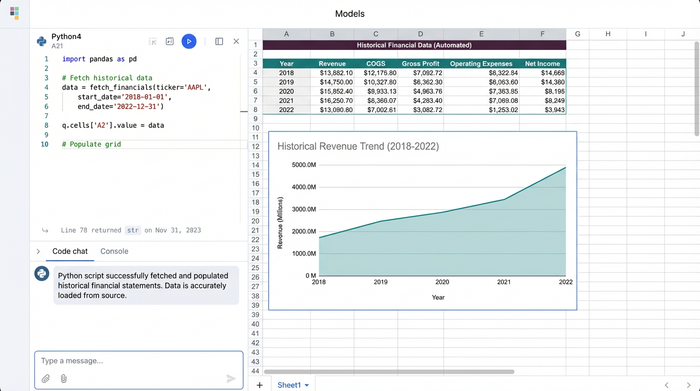Click the code snippet icon next to Run
The width and height of the screenshot is (700, 391).
tap(170, 42)
